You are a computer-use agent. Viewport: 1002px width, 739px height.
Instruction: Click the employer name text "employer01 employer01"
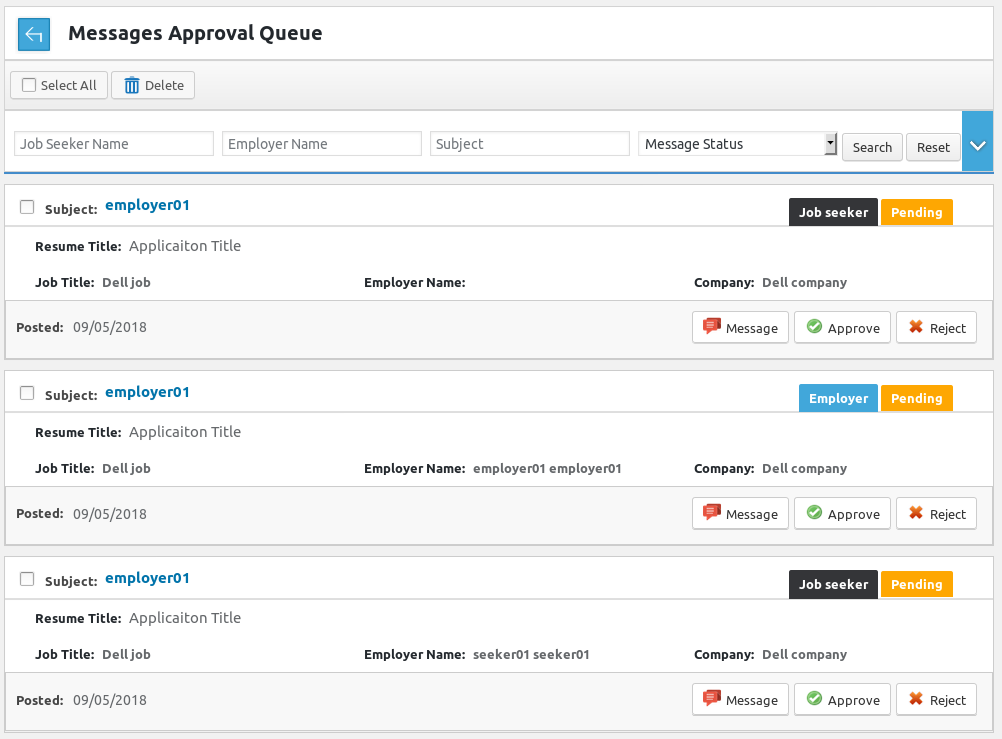point(547,469)
